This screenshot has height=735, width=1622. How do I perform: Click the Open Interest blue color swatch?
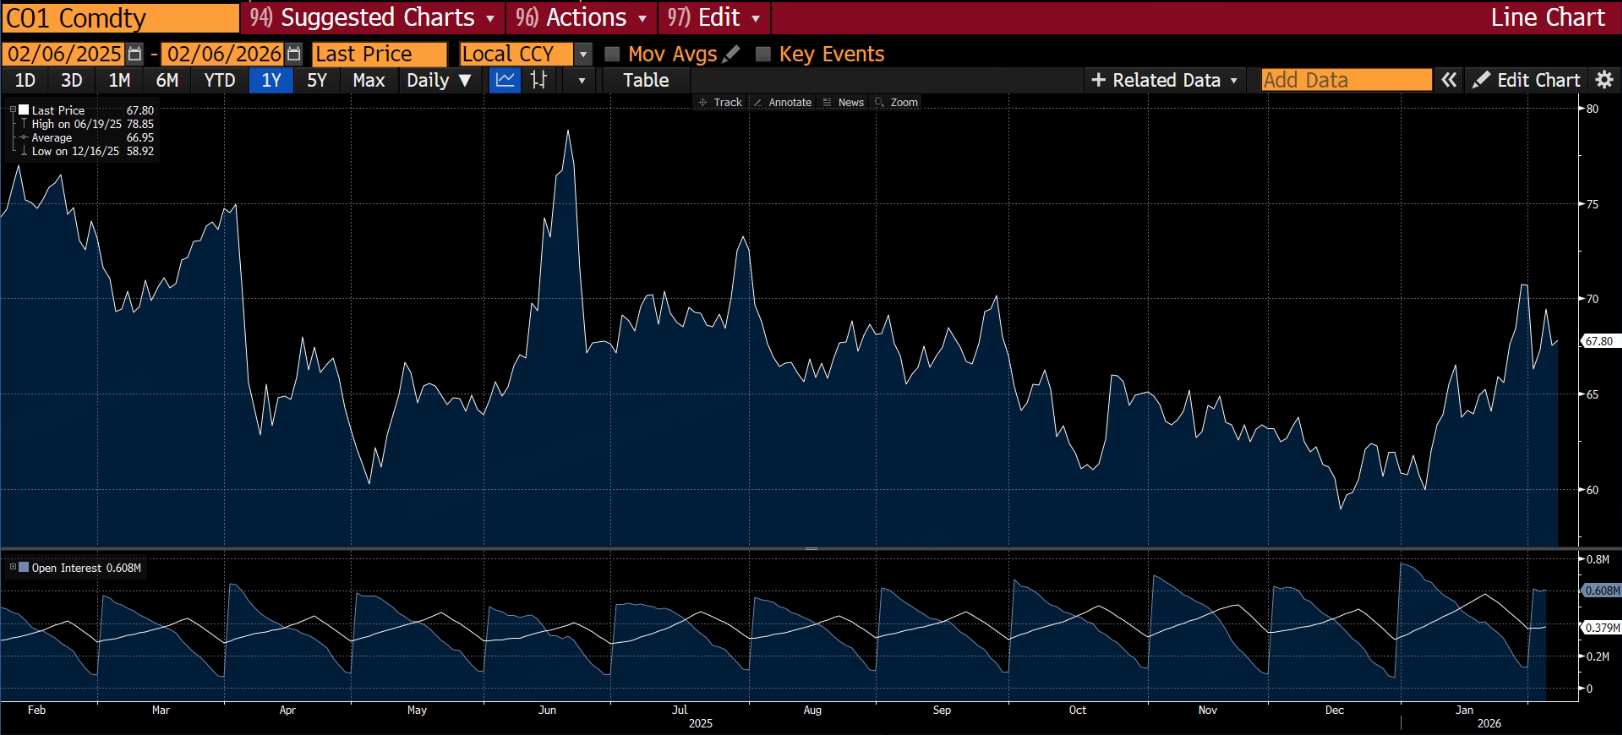[x=24, y=567]
